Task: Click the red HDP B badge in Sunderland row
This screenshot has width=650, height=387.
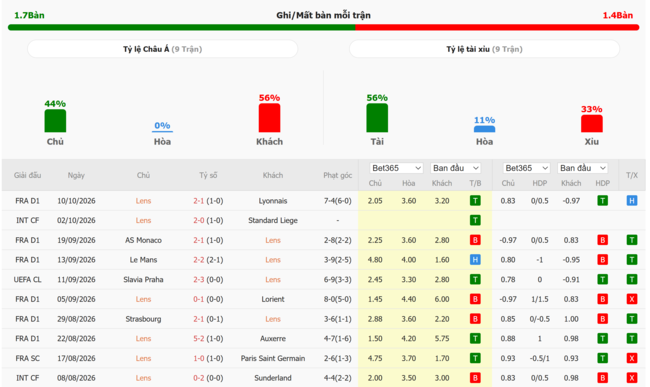Action: coord(602,378)
